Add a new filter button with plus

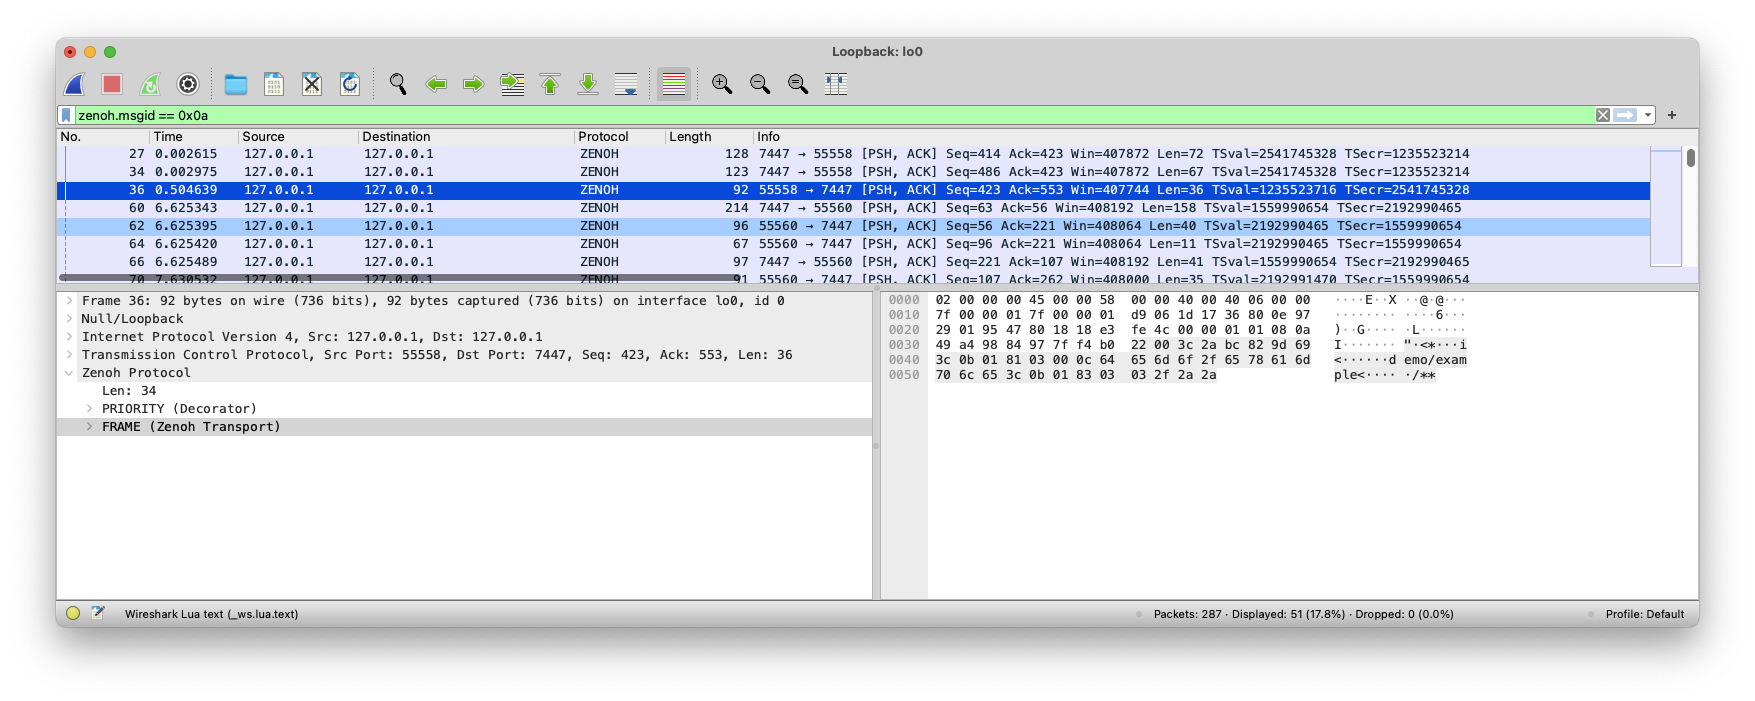click(1671, 115)
